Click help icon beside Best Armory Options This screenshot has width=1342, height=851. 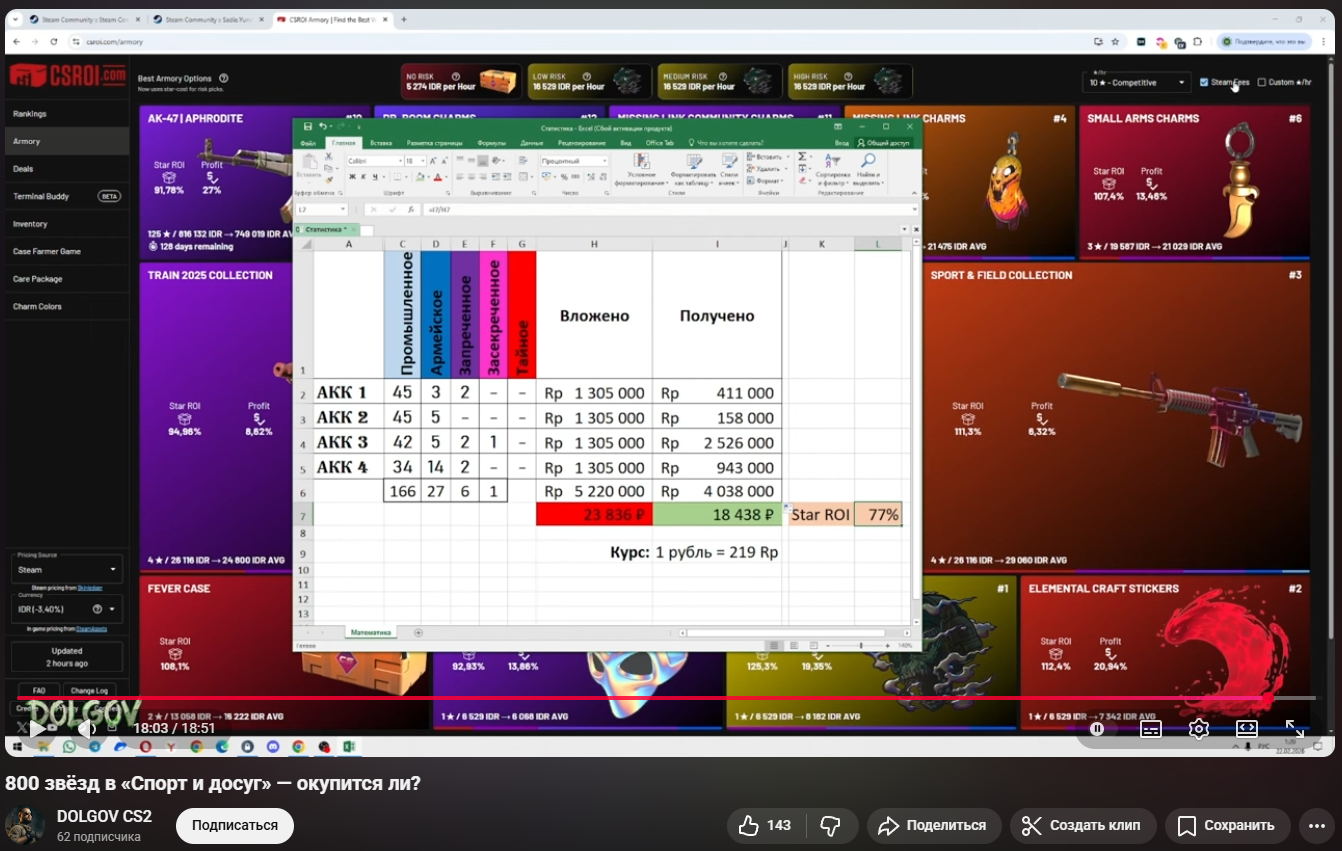pyautogui.click(x=224, y=78)
